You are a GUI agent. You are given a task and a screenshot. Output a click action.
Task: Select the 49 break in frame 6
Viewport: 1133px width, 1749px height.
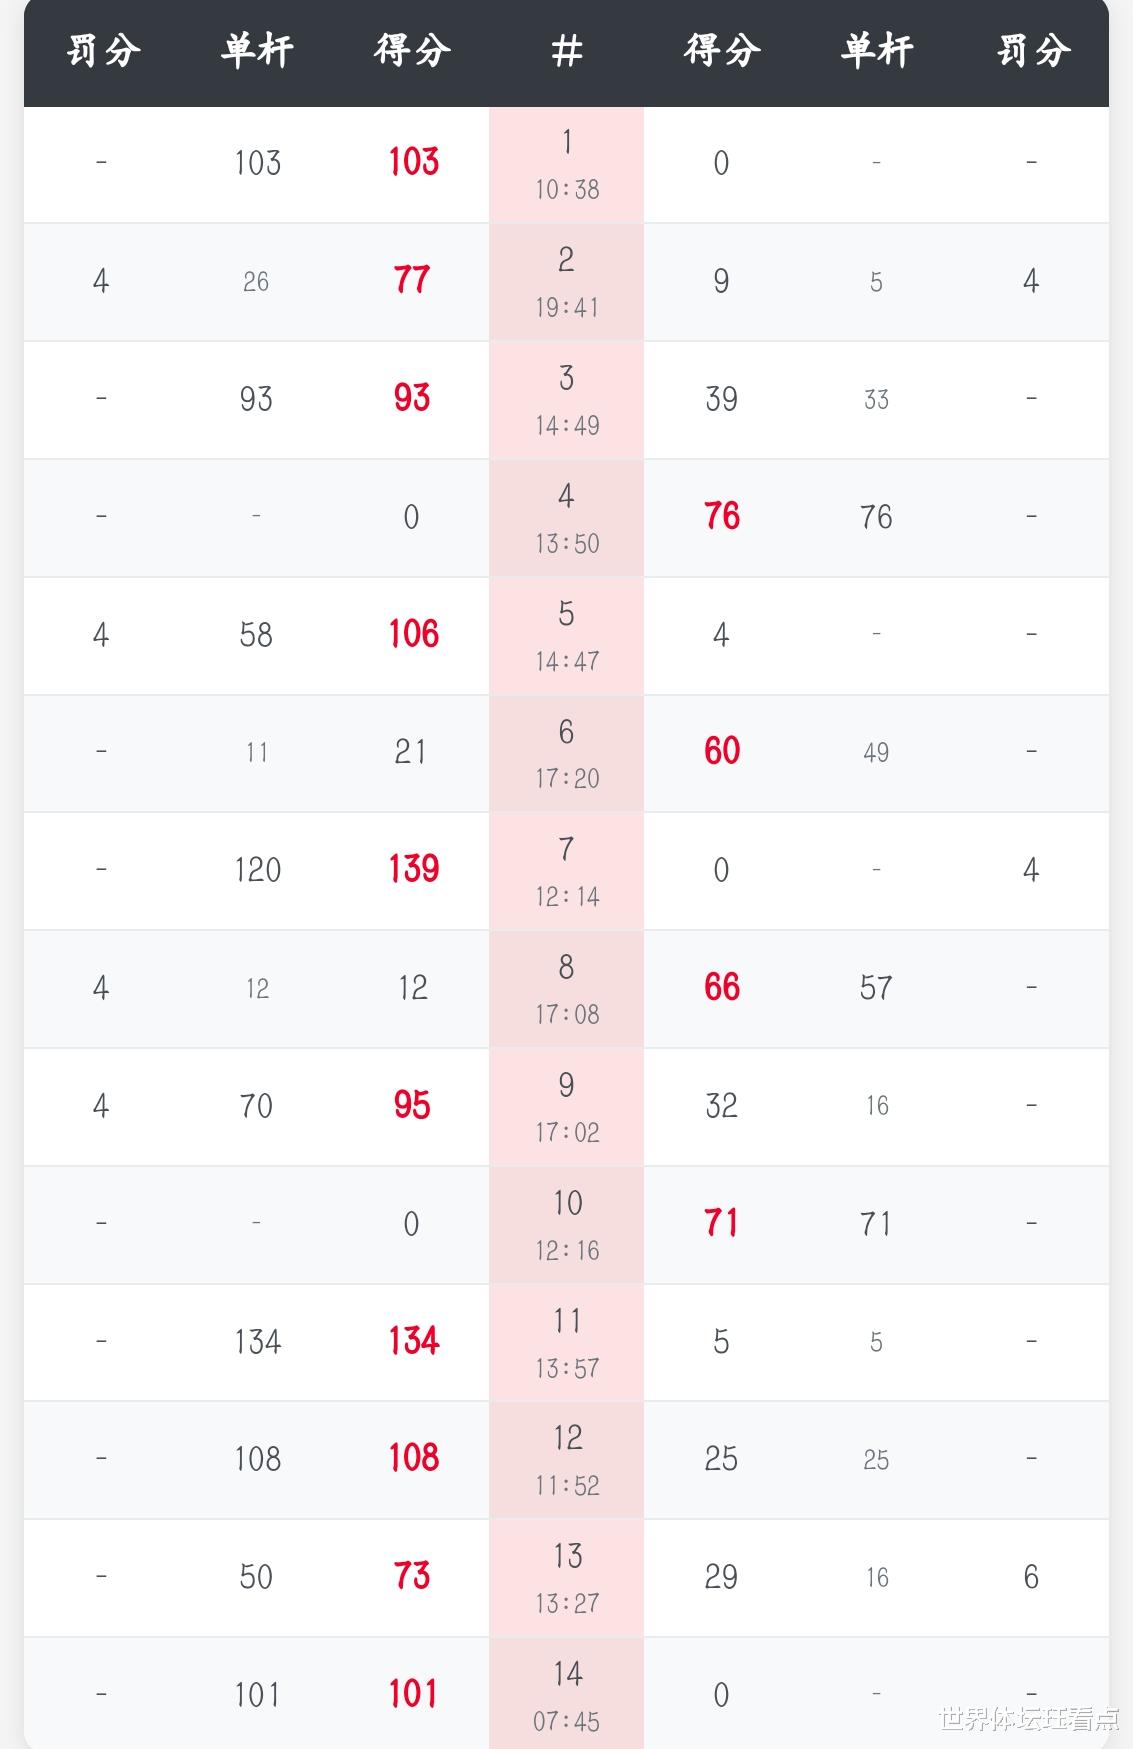(876, 752)
